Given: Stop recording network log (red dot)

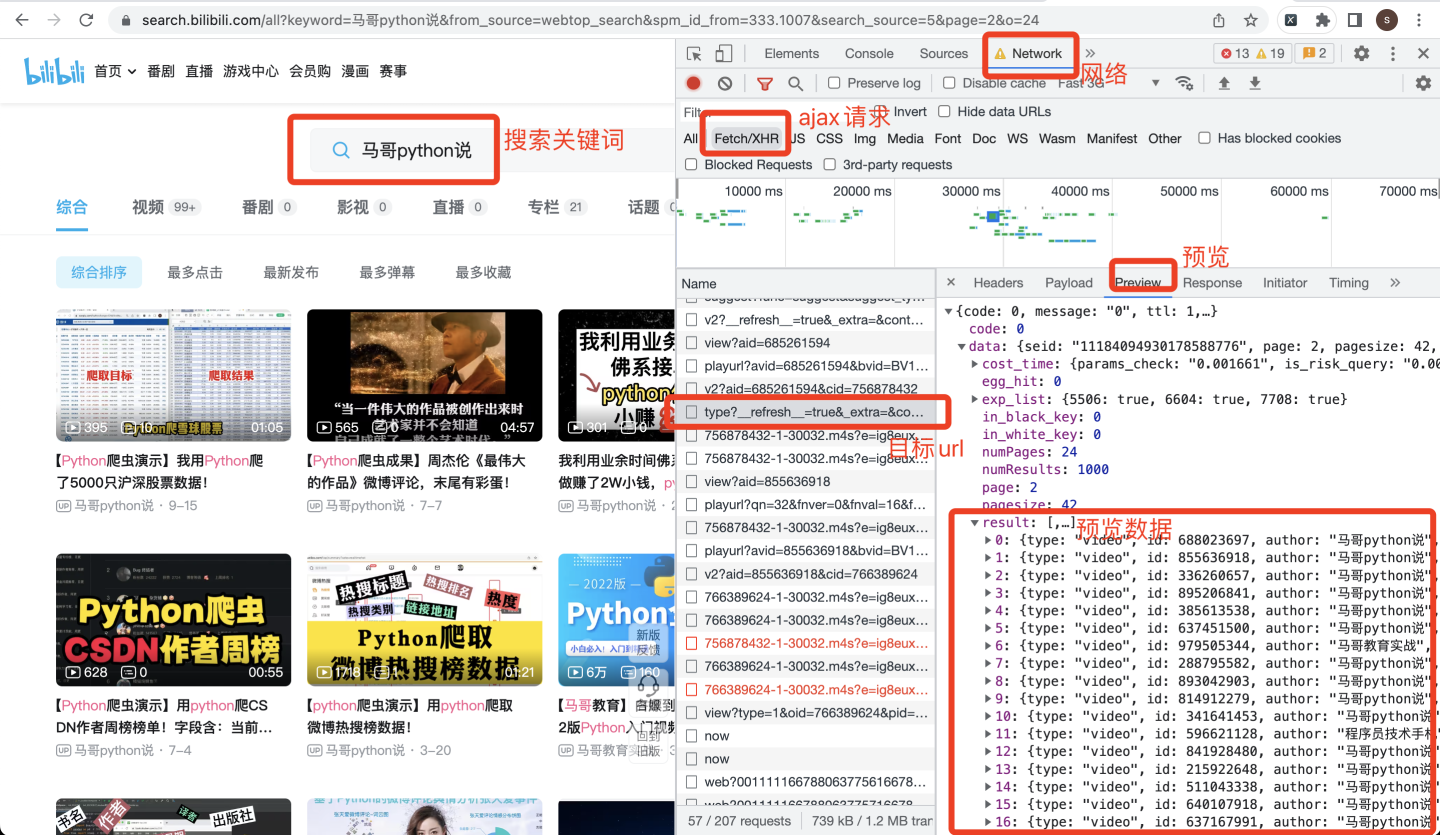Looking at the screenshot, I should click(693, 84).
